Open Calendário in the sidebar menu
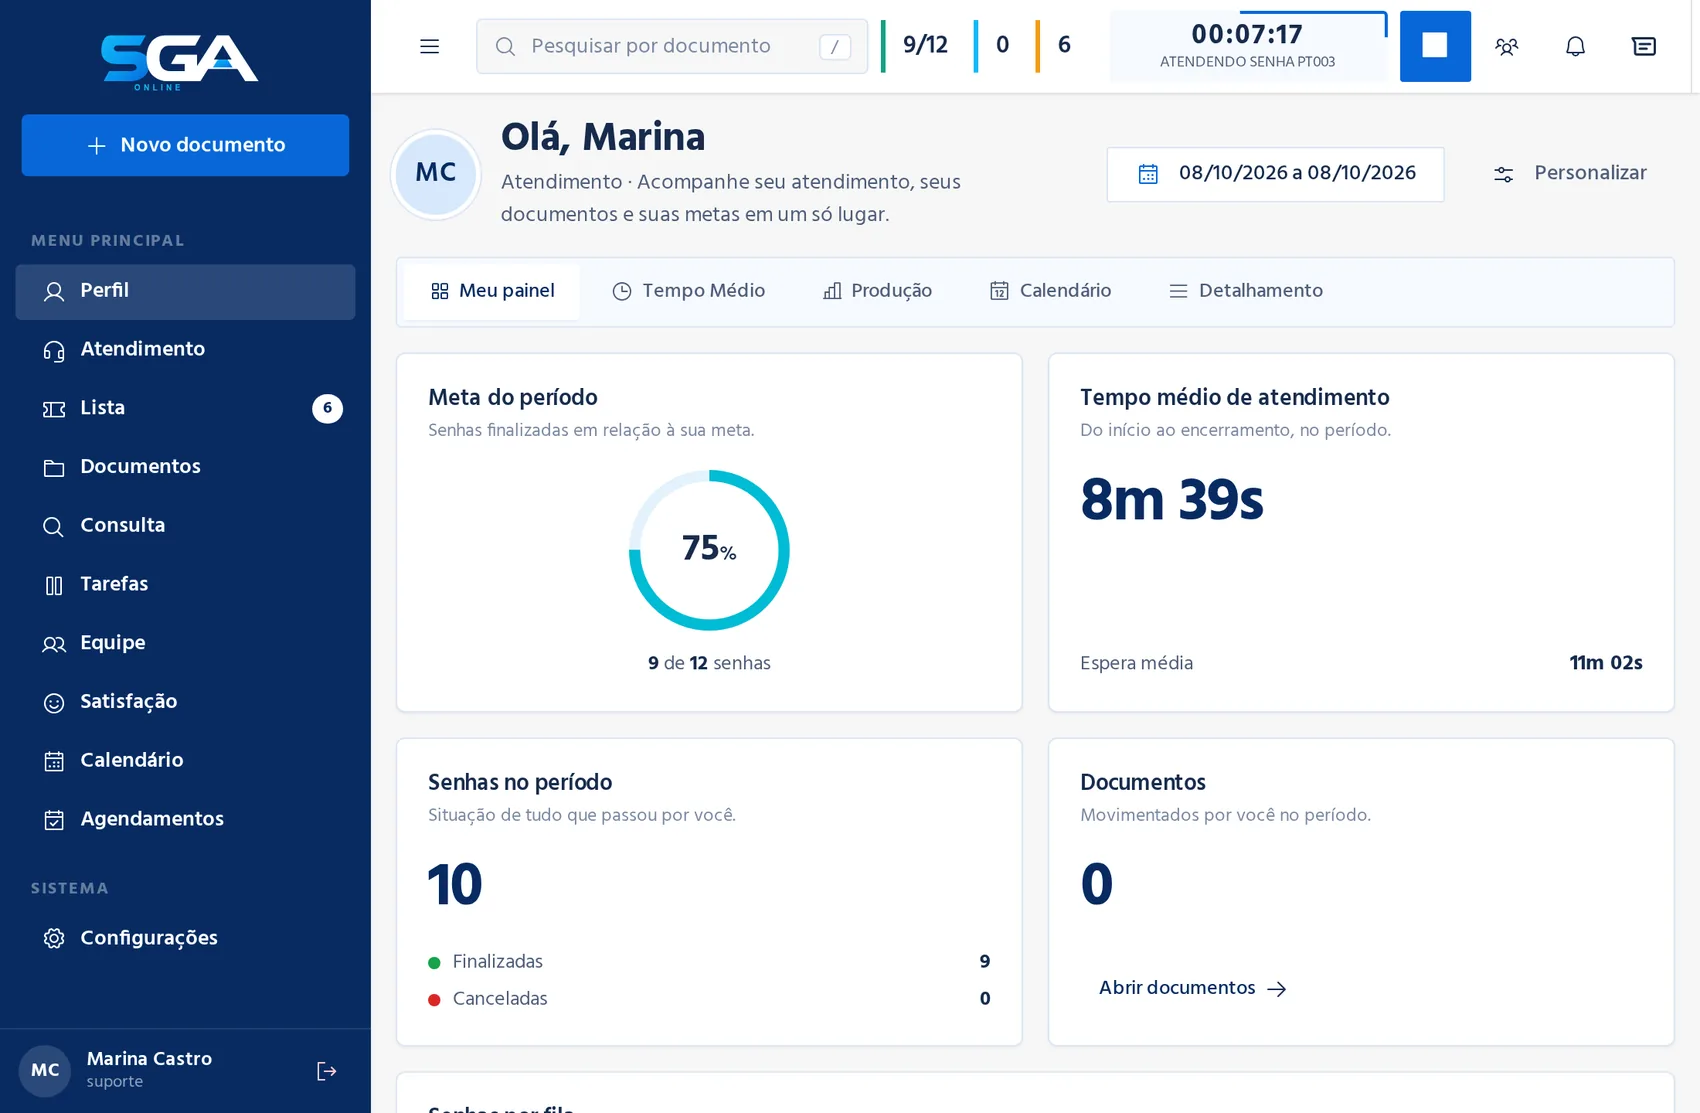The image size is (1700, 1113). tap(185, 760)
